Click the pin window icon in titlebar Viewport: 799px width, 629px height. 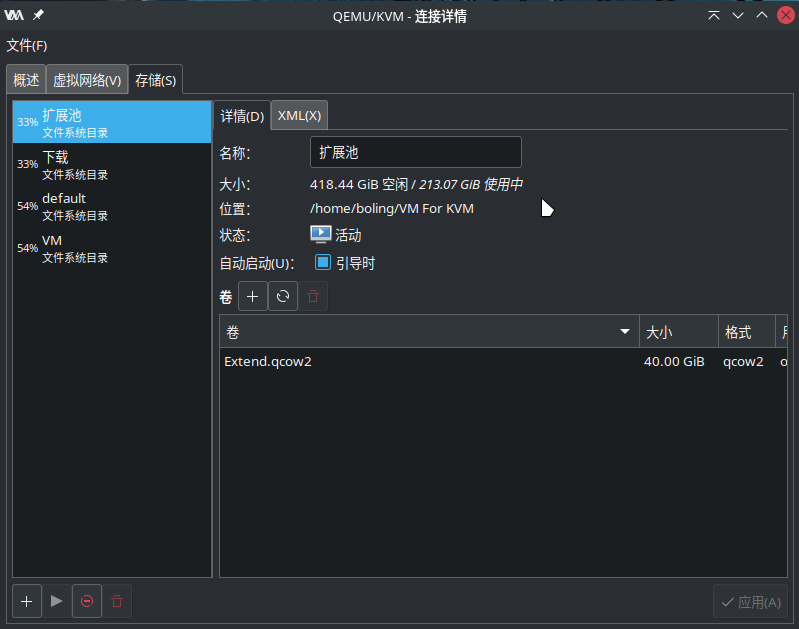(x=38, y=15)
